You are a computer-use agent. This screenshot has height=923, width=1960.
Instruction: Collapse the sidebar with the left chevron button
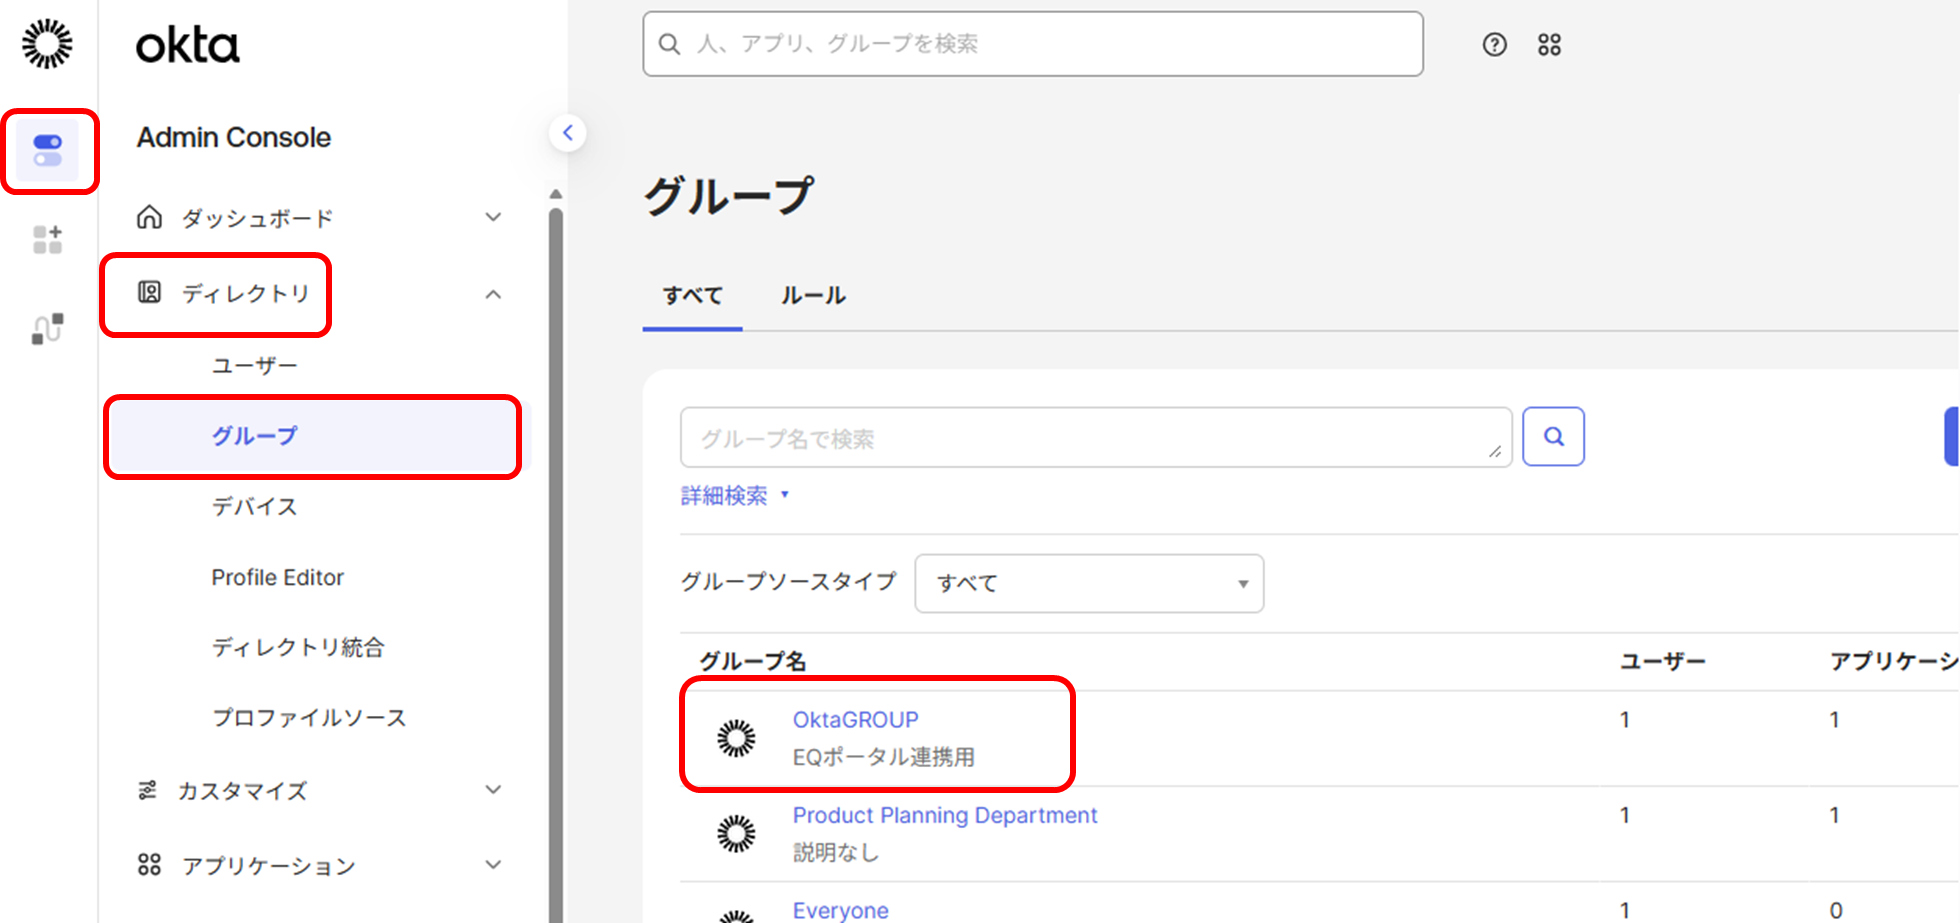pos(567,132)
